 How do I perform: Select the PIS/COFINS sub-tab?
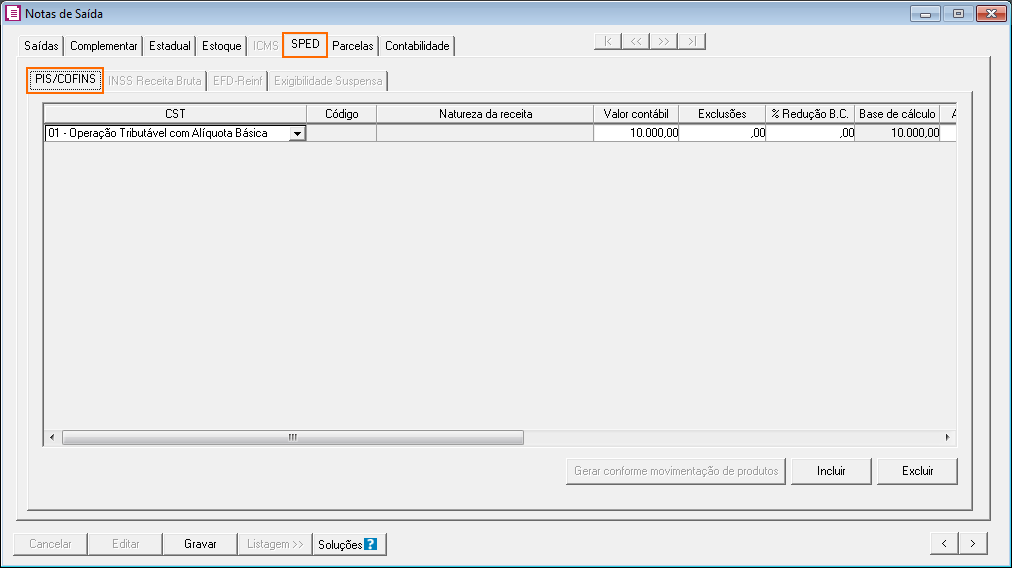pyautogui.click(x=65, y=79)
